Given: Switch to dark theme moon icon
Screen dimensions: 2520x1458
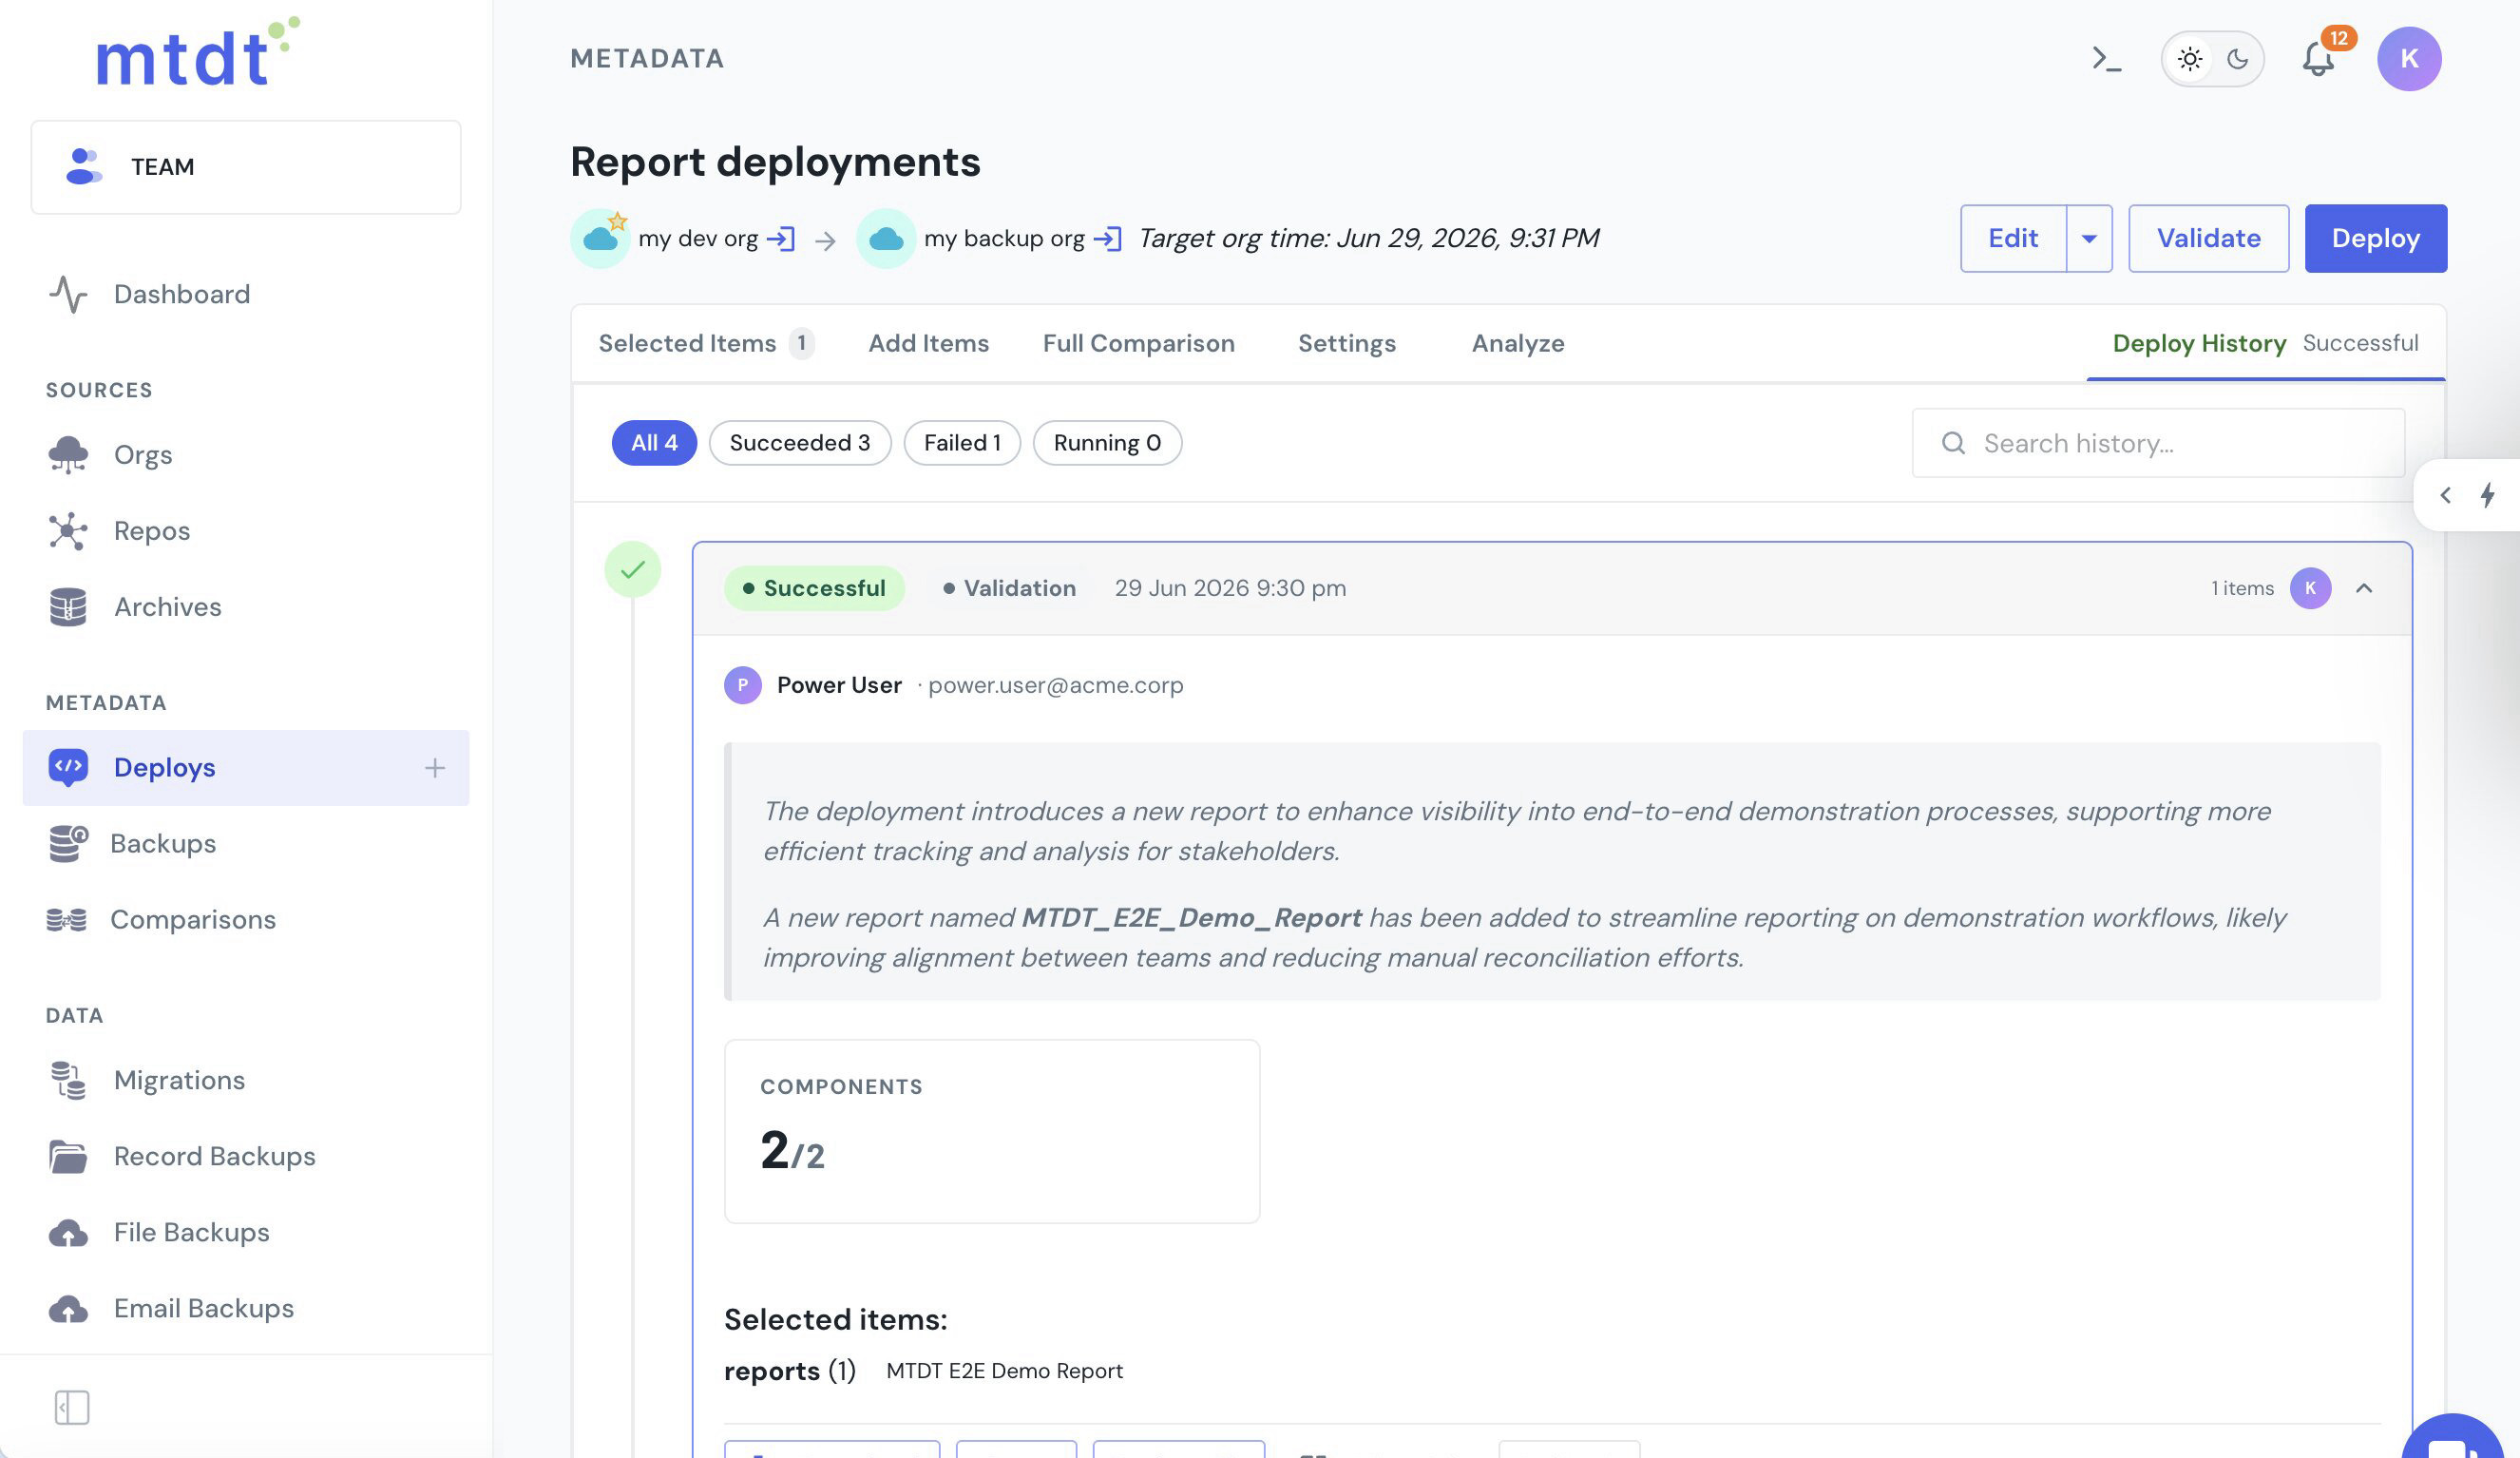Looking at the screenshot, I should (x=2237, y=59).
